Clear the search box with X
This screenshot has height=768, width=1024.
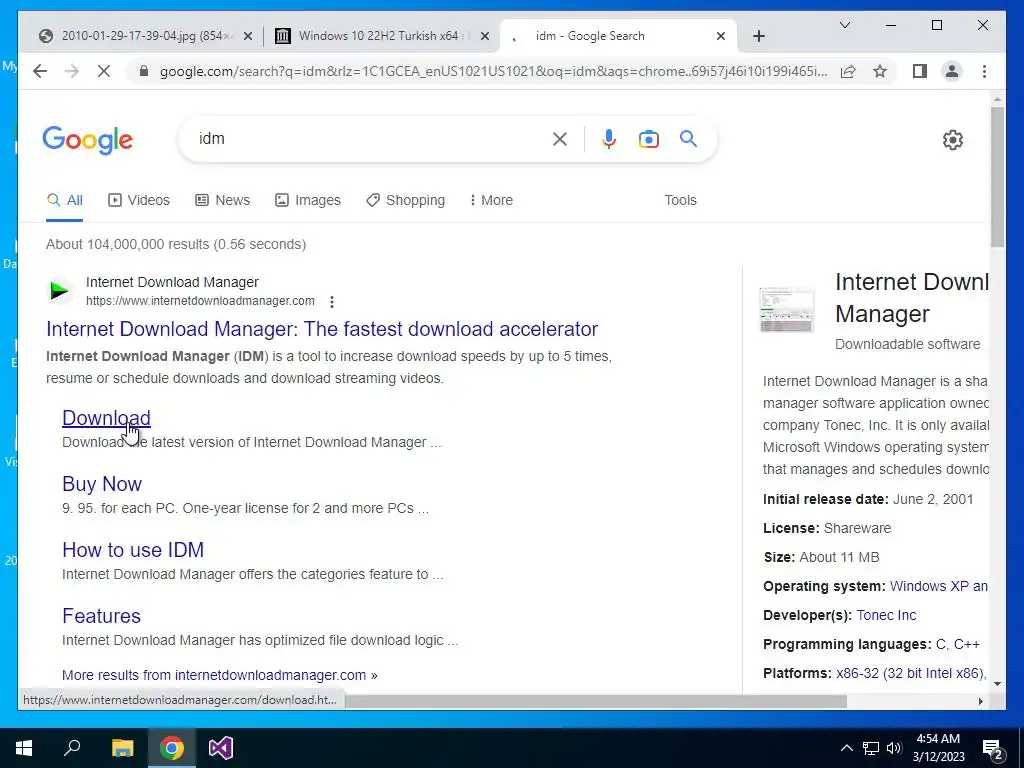tap(560, 138)
